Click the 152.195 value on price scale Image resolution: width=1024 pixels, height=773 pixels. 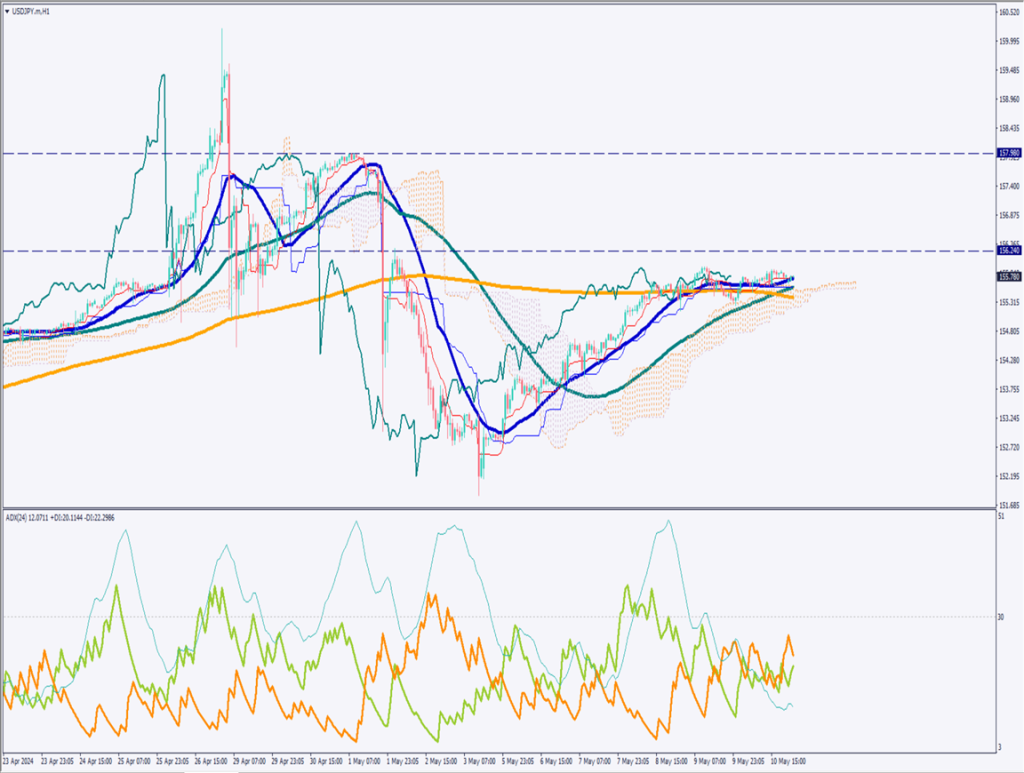1008,476
